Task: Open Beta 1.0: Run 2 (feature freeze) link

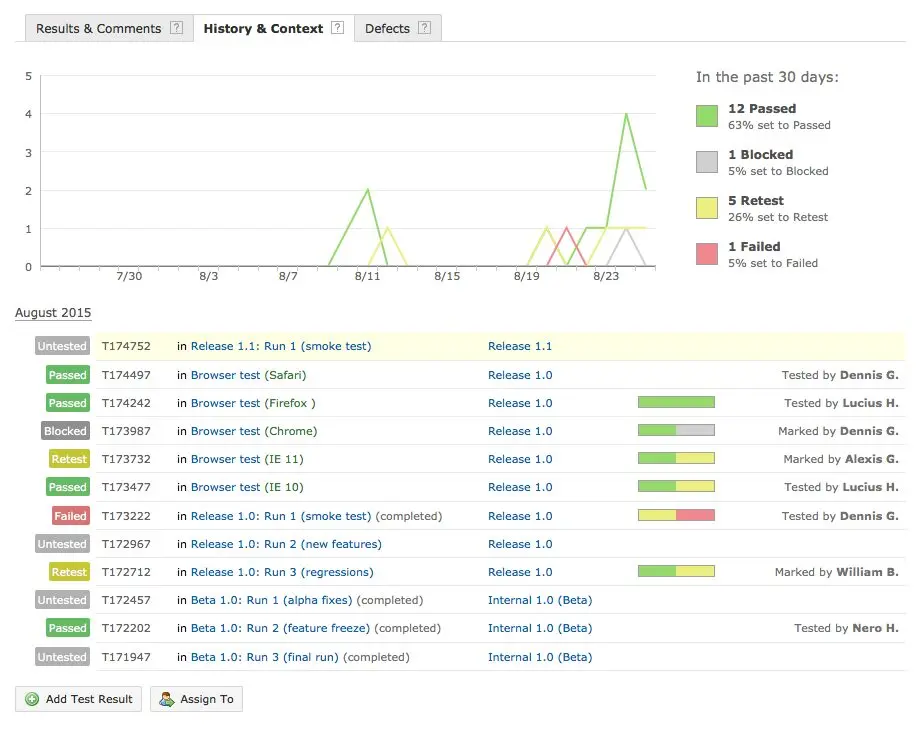Action: (280, 628)
